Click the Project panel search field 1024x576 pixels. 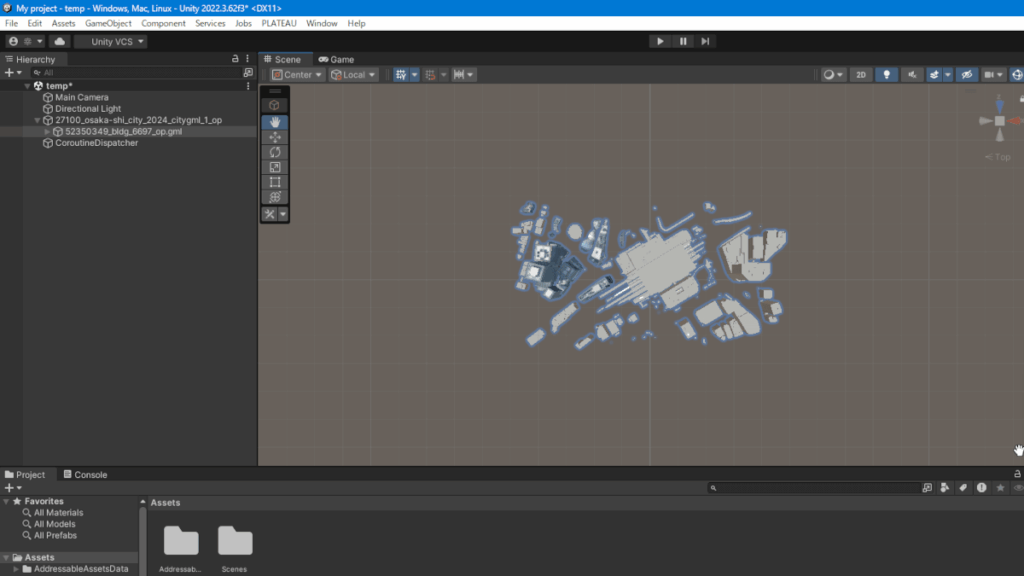click(x=817, y=488)
